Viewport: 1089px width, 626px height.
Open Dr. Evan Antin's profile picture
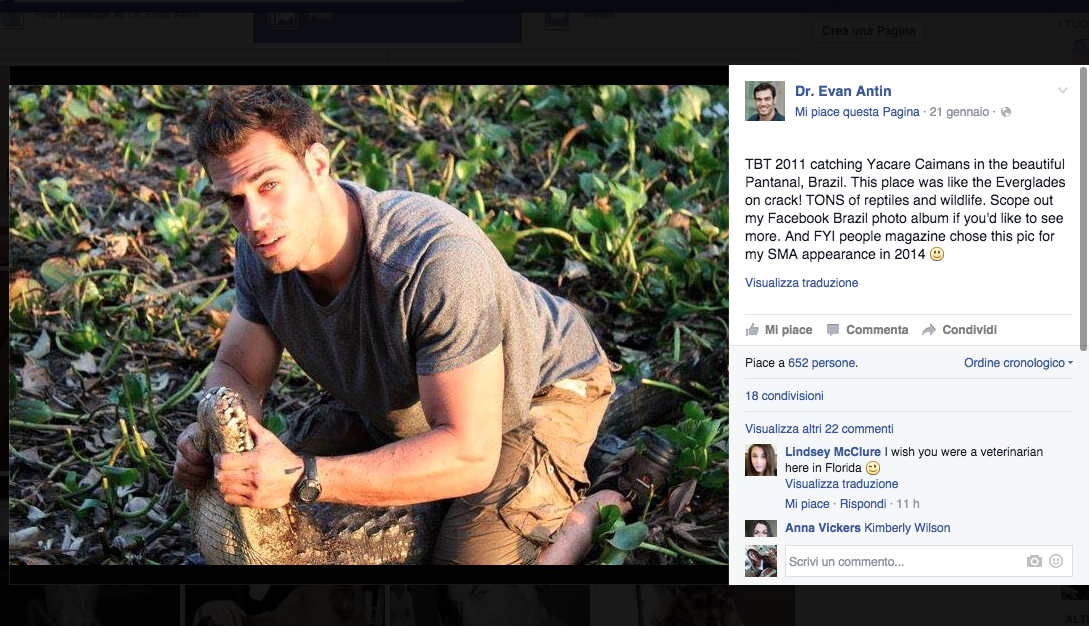click(765, 101)
